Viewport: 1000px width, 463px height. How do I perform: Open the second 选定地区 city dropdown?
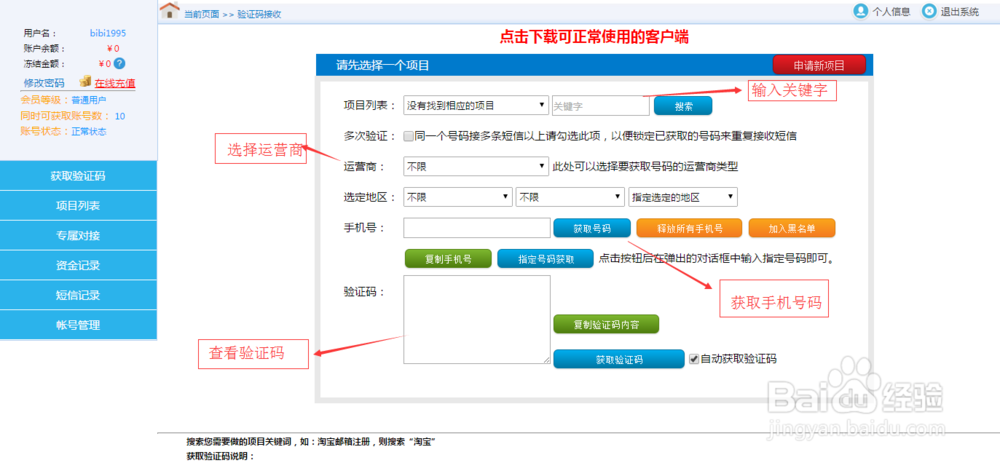570,197
